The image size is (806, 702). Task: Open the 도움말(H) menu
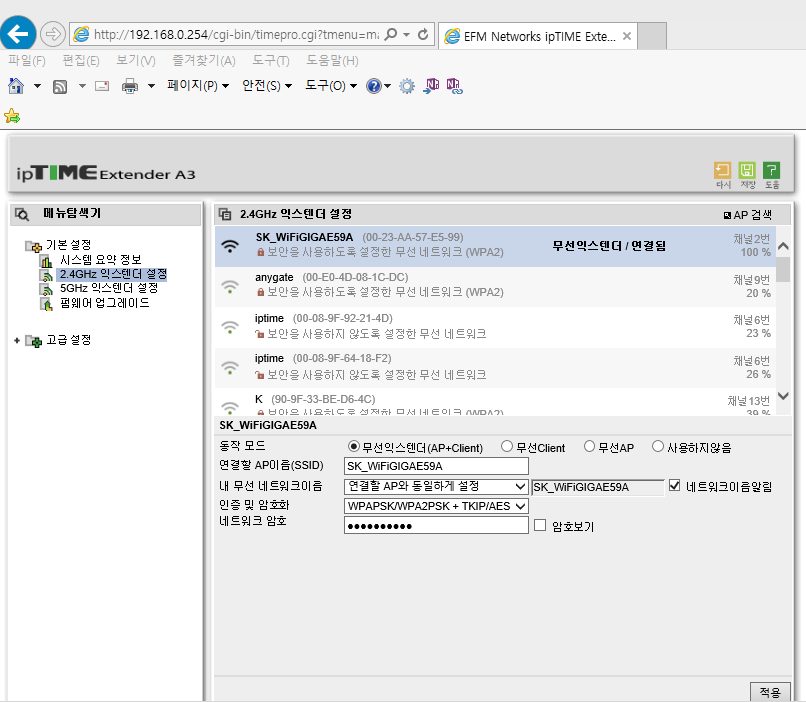tap(332, 61)
